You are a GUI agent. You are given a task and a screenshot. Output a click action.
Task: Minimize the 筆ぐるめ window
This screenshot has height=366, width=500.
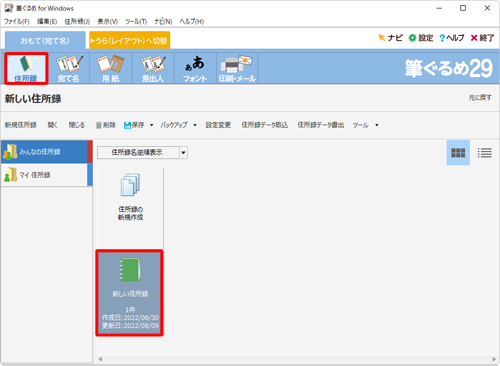[439, 8]
